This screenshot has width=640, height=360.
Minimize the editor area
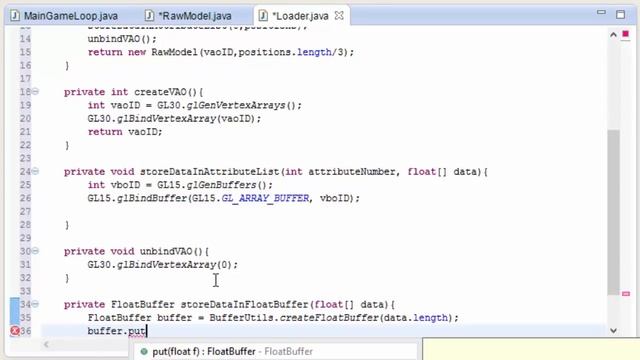tap(601, 13)
